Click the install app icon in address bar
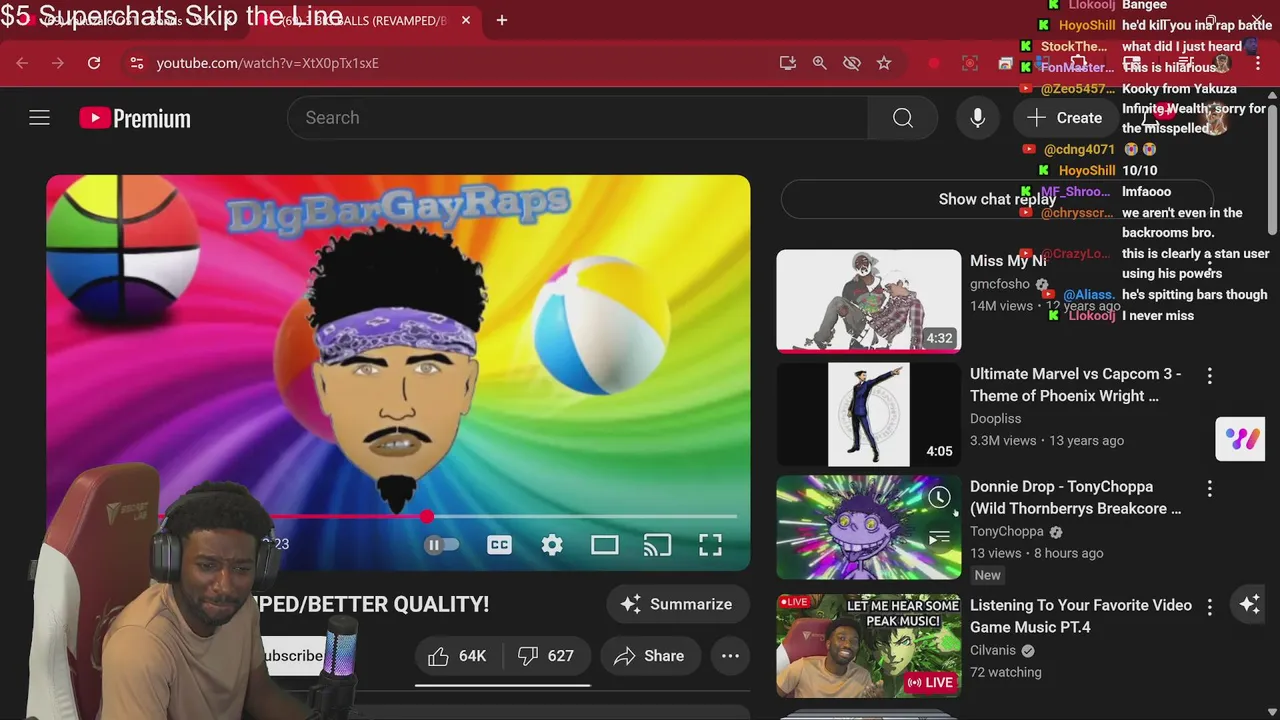Viewport: 1280px width, 720px height. [x=788, y=63]
